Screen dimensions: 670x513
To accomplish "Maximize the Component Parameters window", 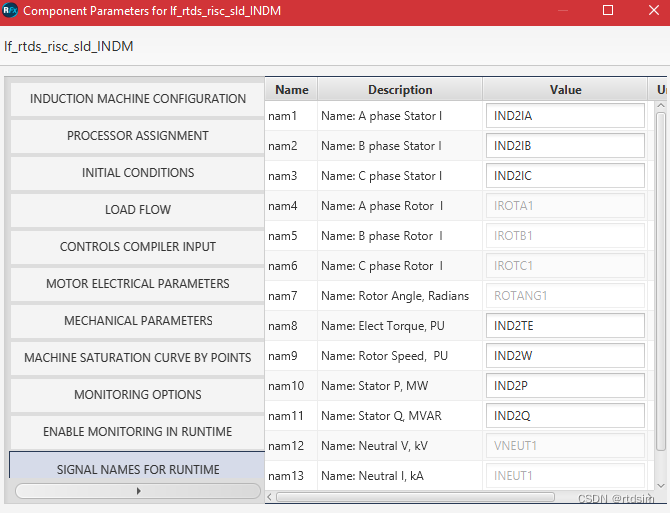I will 608,10.
